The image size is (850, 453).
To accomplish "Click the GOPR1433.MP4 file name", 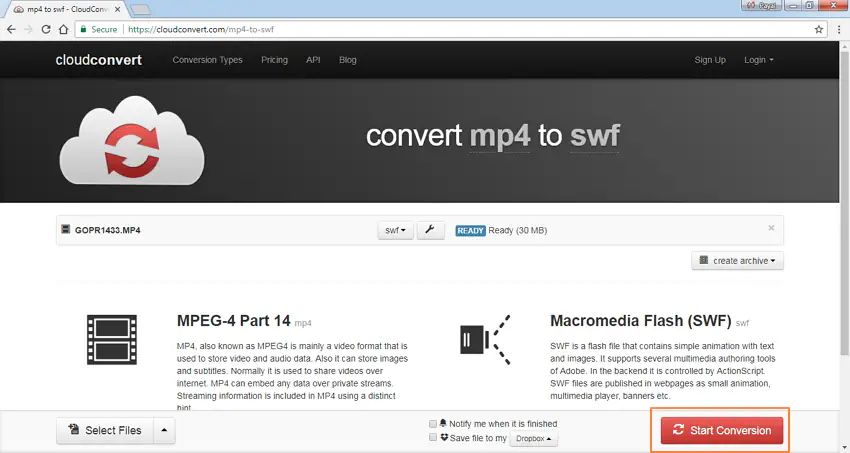I will (107, 230).
